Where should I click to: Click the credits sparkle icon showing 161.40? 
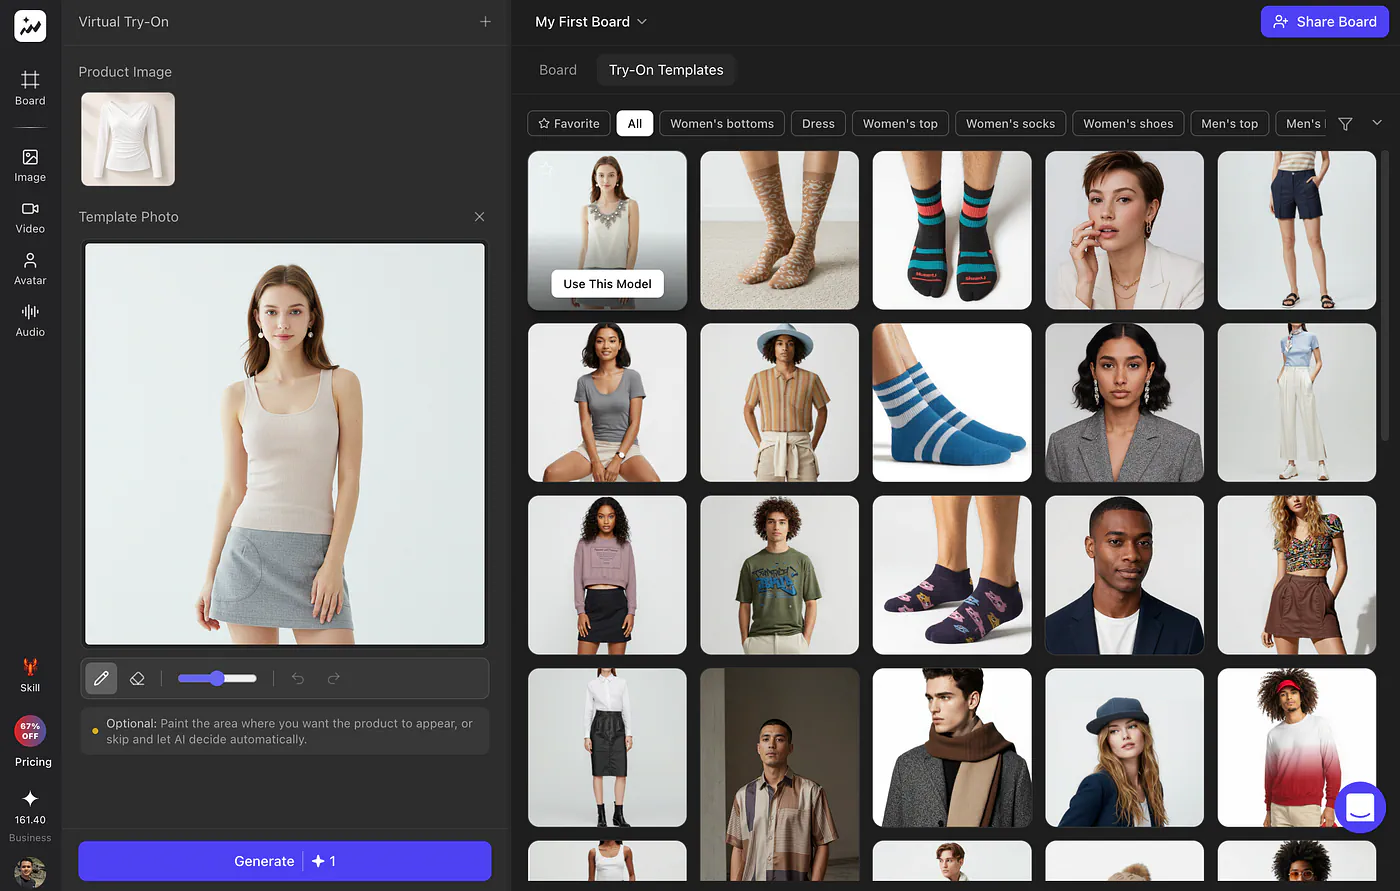coord(30,798)
